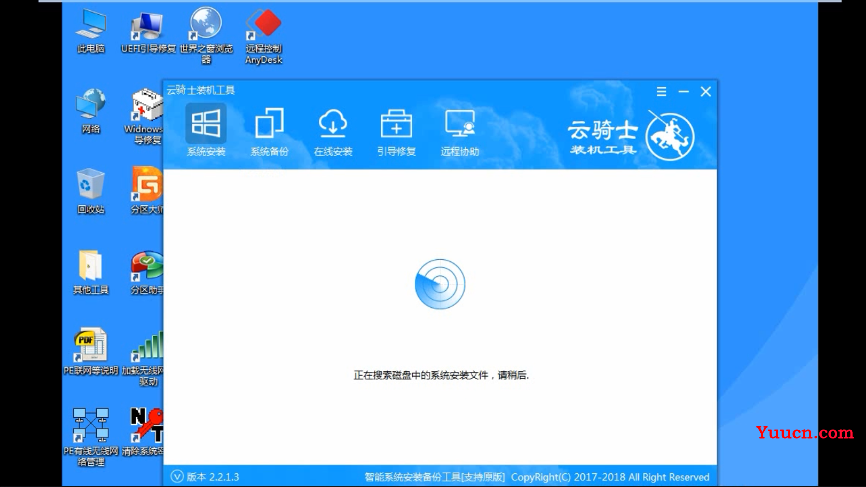Image resolution: width=866 pixels, height=487 pixels.
Task: Click the searching radar spinner
Action: point(440,284)
